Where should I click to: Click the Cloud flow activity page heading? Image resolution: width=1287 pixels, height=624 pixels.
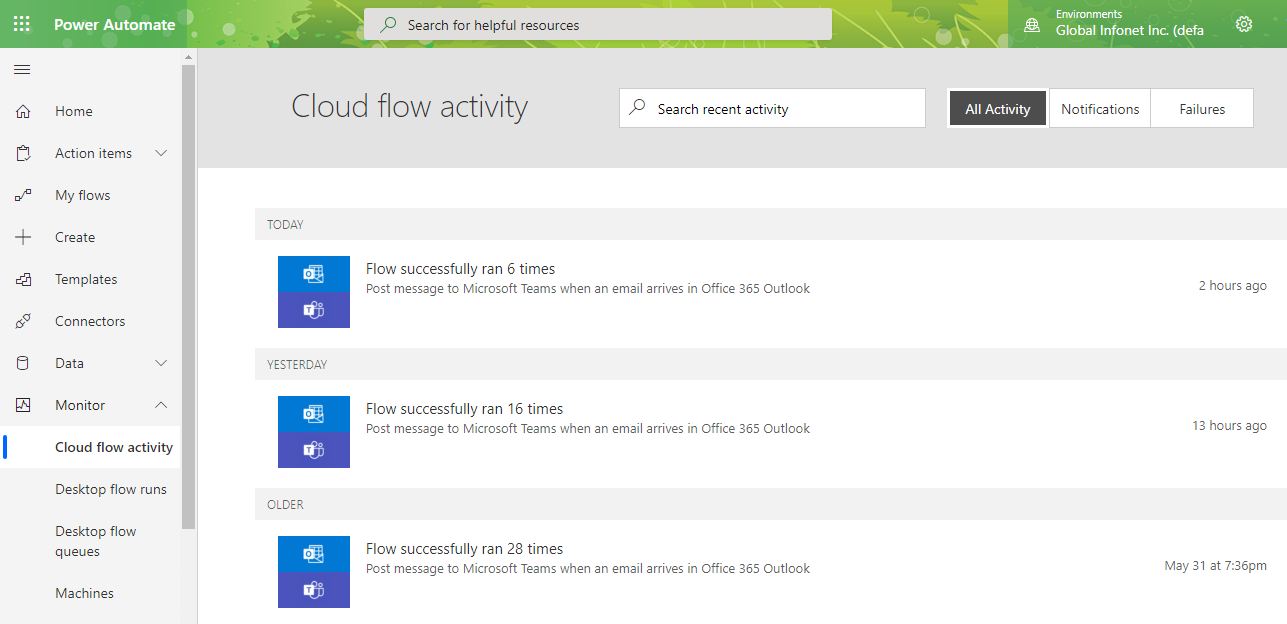click(409, 106)
